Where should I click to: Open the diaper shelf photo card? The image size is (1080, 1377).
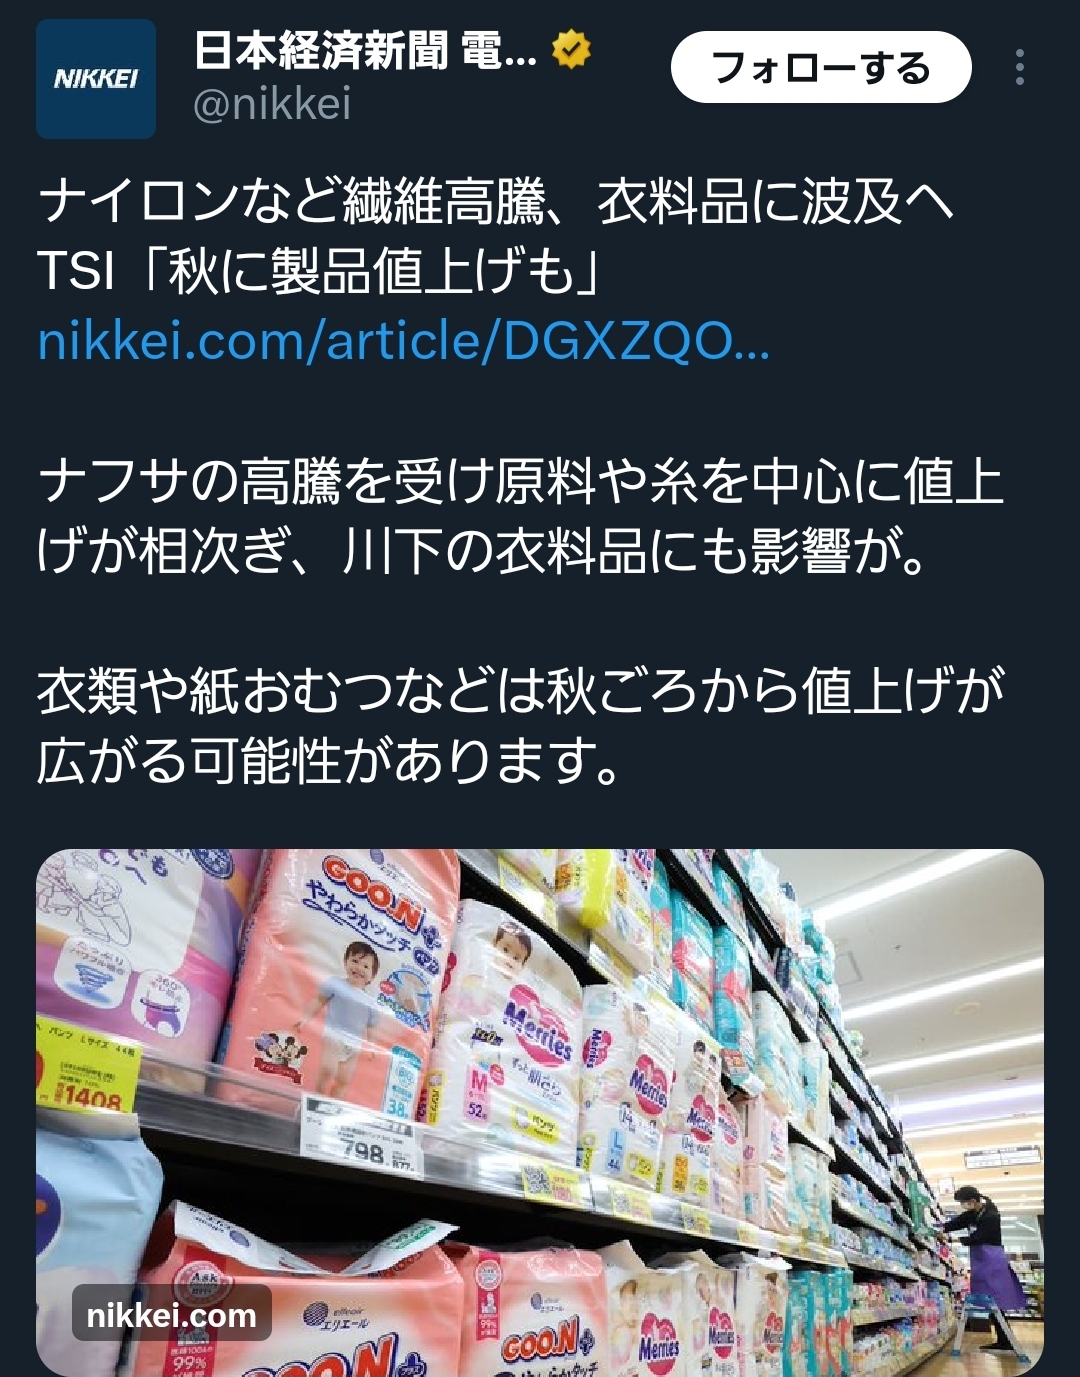(x=540, y=1112)
